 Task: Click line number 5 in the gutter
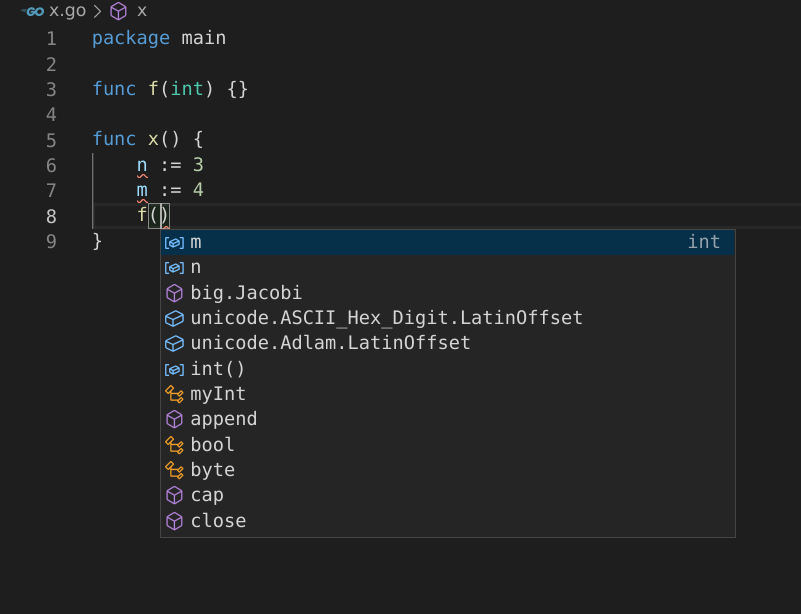[51, 140]
